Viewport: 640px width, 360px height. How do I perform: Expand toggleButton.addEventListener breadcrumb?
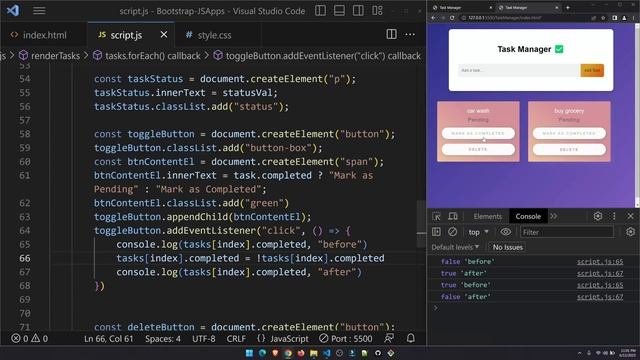point(317,56)
